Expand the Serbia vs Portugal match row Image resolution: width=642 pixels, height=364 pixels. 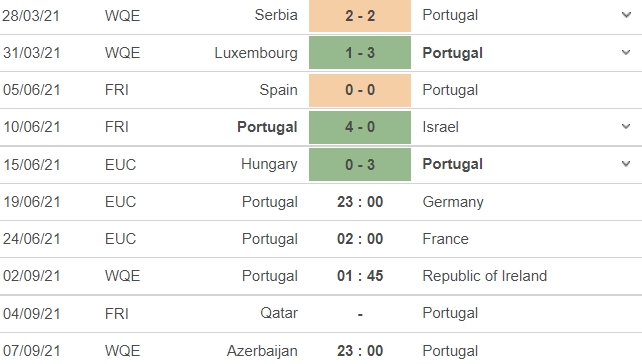coord(626,16)
